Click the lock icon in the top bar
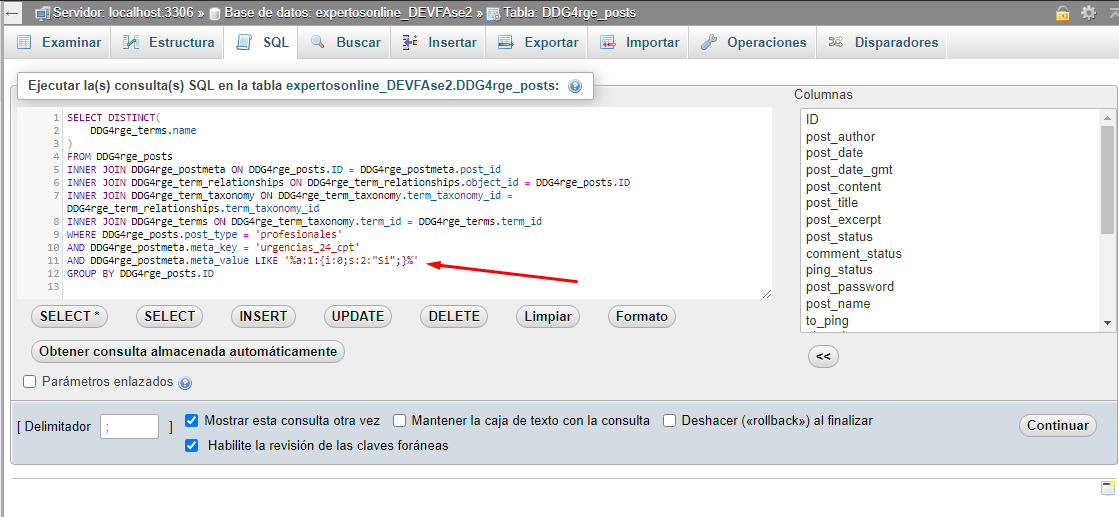 click(x=1063, y=13)
